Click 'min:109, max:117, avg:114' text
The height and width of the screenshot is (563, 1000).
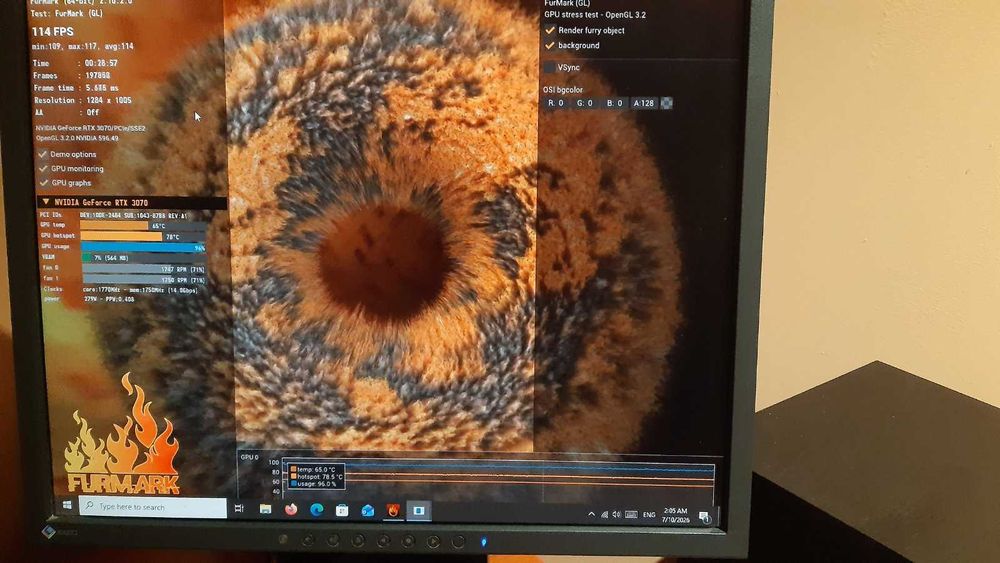[x=83, y=46]
